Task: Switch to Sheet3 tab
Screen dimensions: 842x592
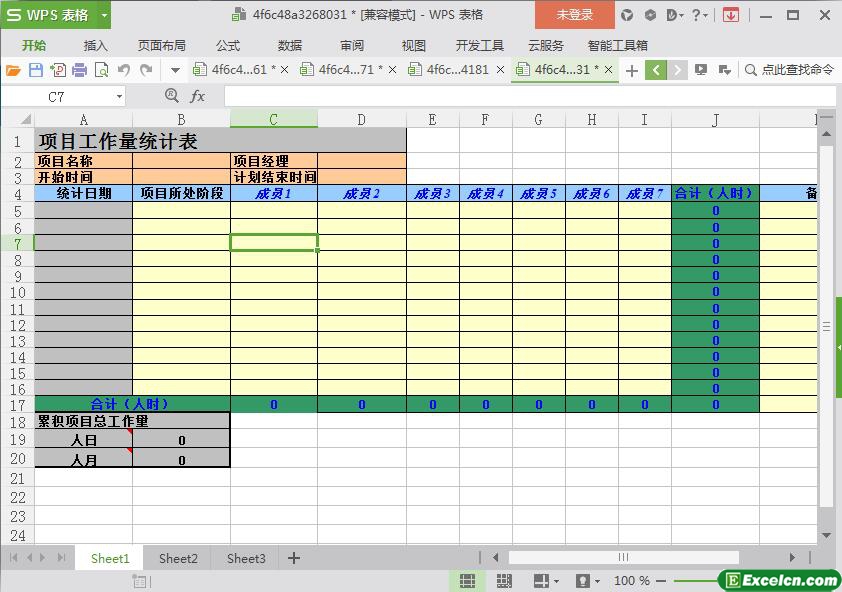Action: (x=246, y=559)
